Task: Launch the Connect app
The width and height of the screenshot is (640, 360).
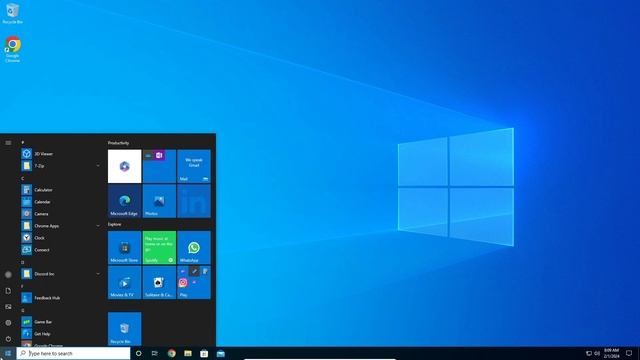Action: coord(61,249)
